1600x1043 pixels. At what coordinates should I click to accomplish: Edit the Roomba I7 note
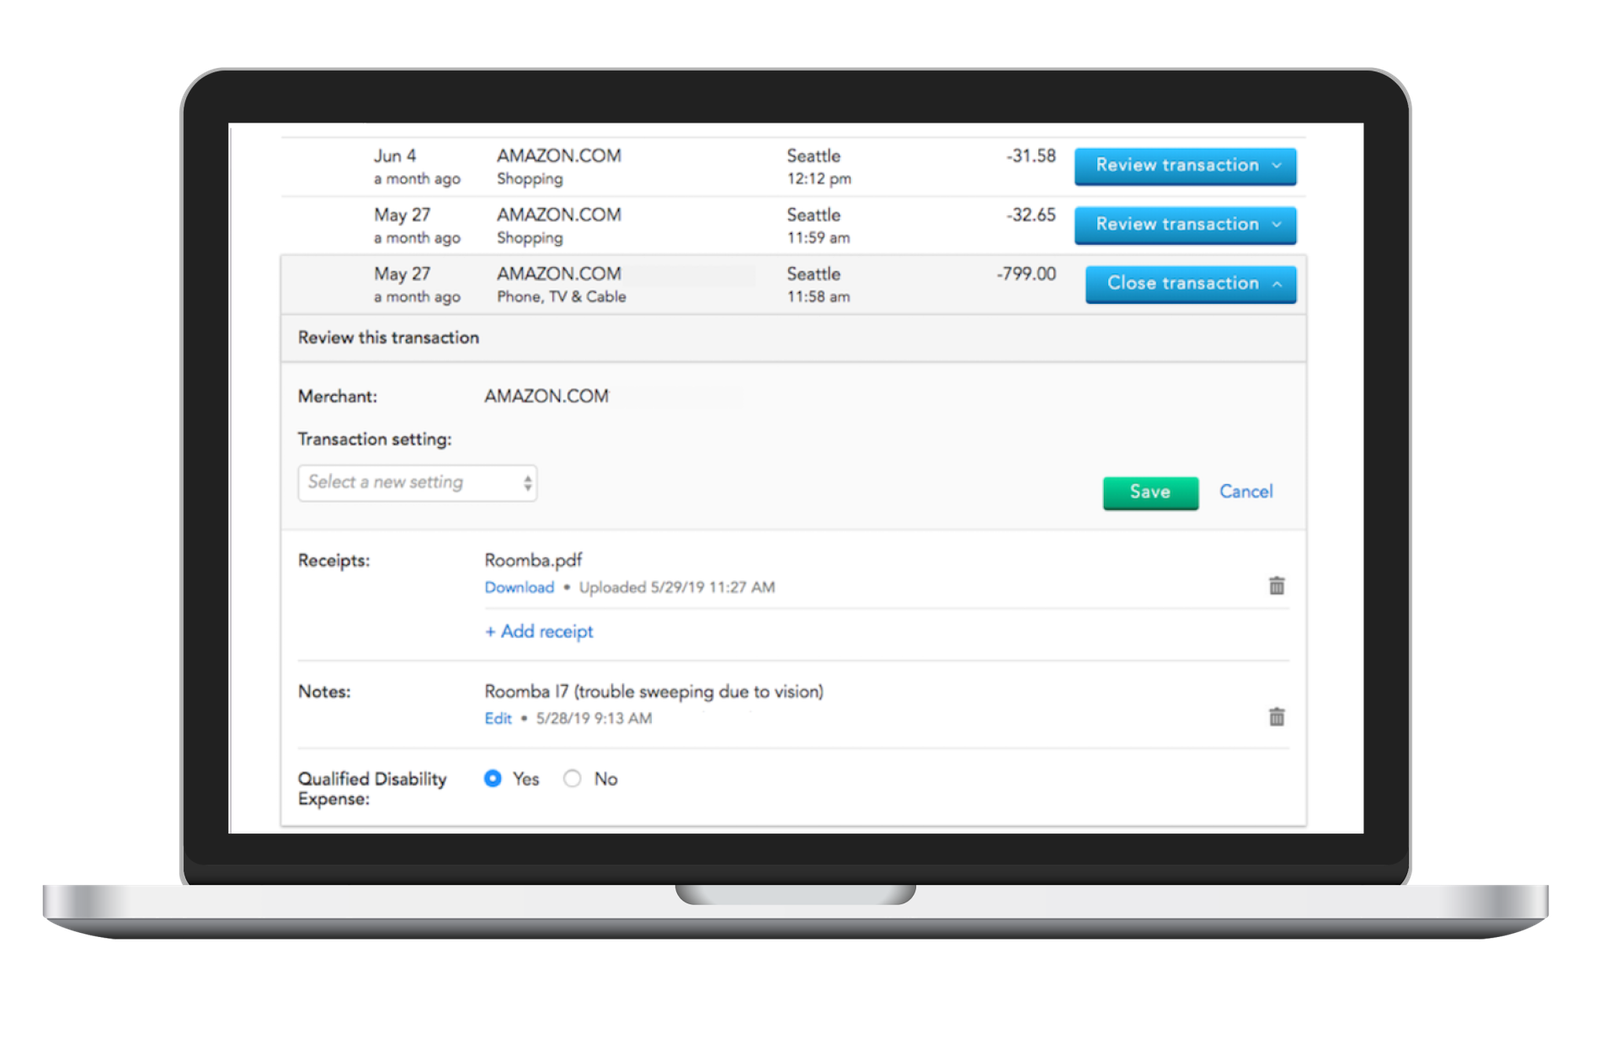coord(497,718)
